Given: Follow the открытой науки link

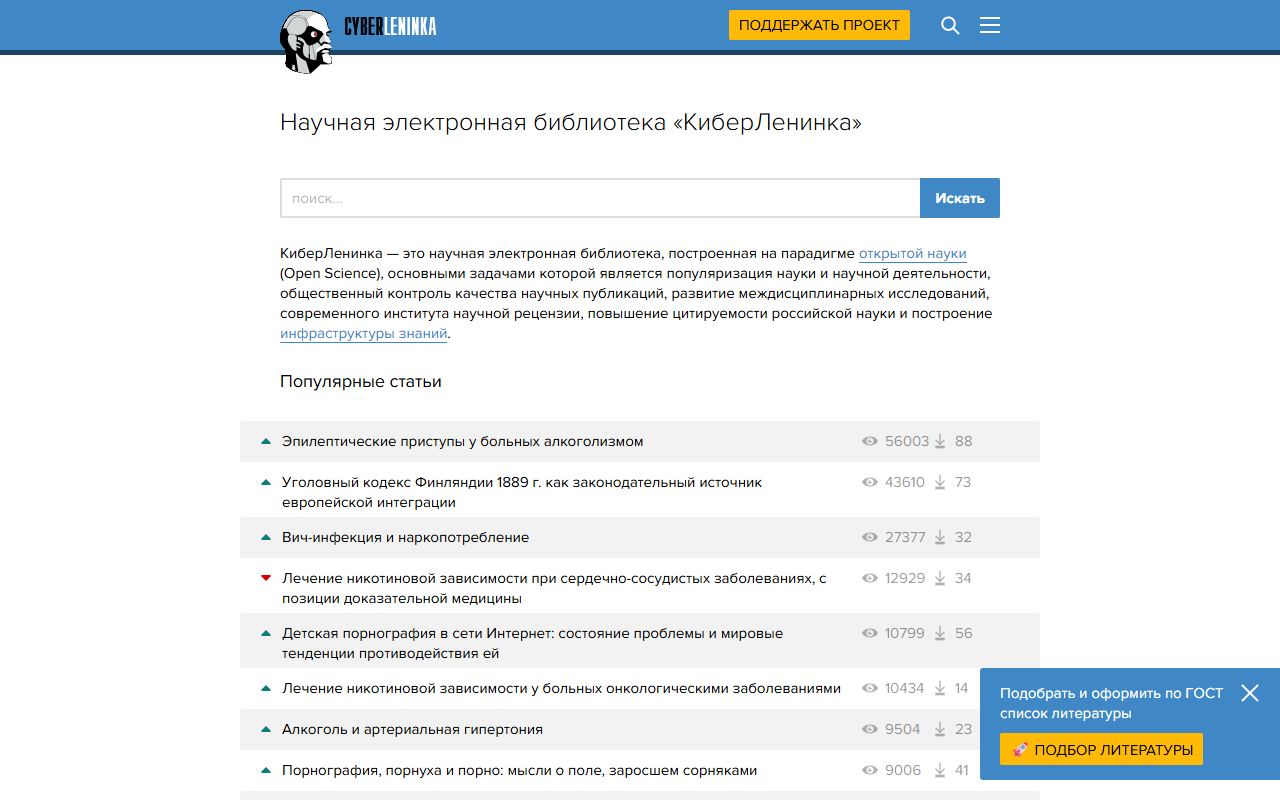Looking at the screenshot, I should tap(913, 254).
